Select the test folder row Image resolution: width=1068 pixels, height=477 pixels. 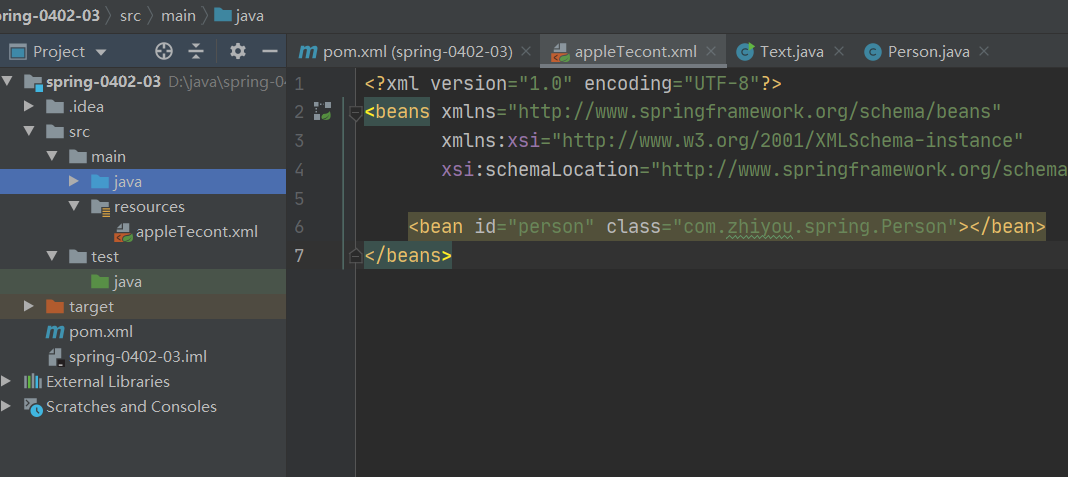pos(143,257)
